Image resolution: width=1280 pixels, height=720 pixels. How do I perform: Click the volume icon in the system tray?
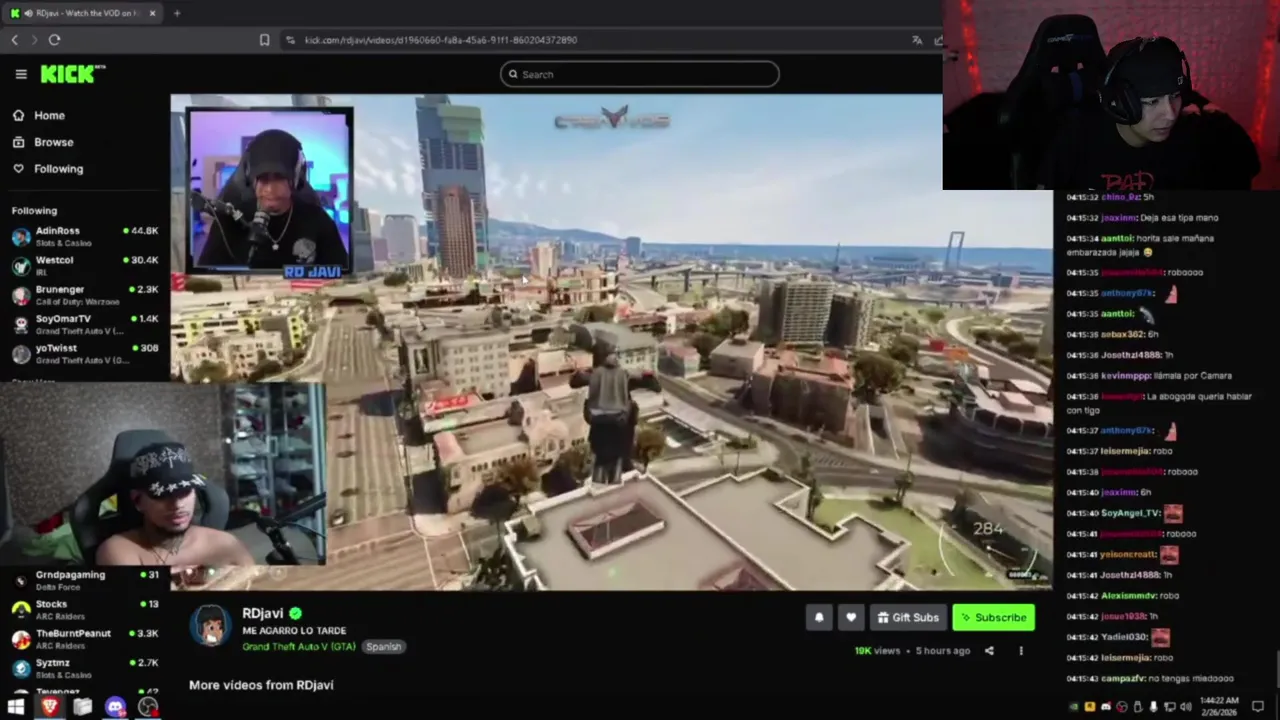1185,707
